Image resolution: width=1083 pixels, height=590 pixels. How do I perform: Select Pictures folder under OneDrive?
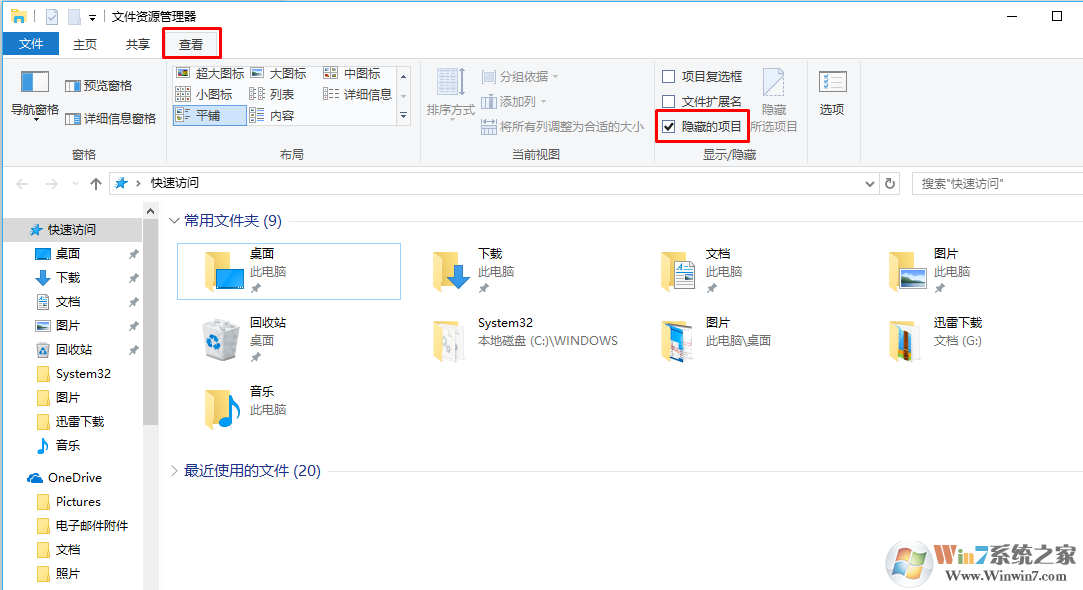(78, 502)
